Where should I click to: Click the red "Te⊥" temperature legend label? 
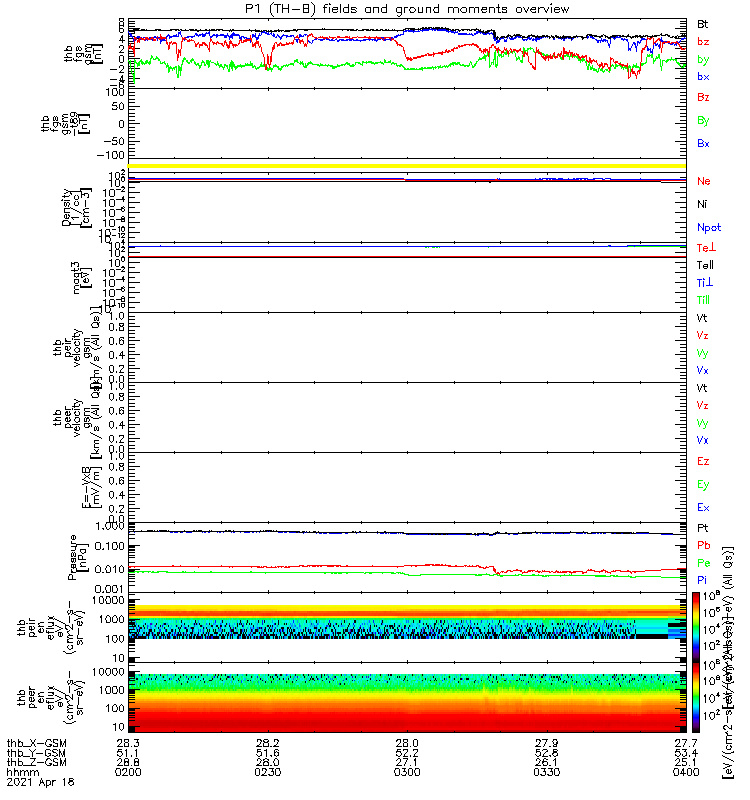[x=707, y=247]
